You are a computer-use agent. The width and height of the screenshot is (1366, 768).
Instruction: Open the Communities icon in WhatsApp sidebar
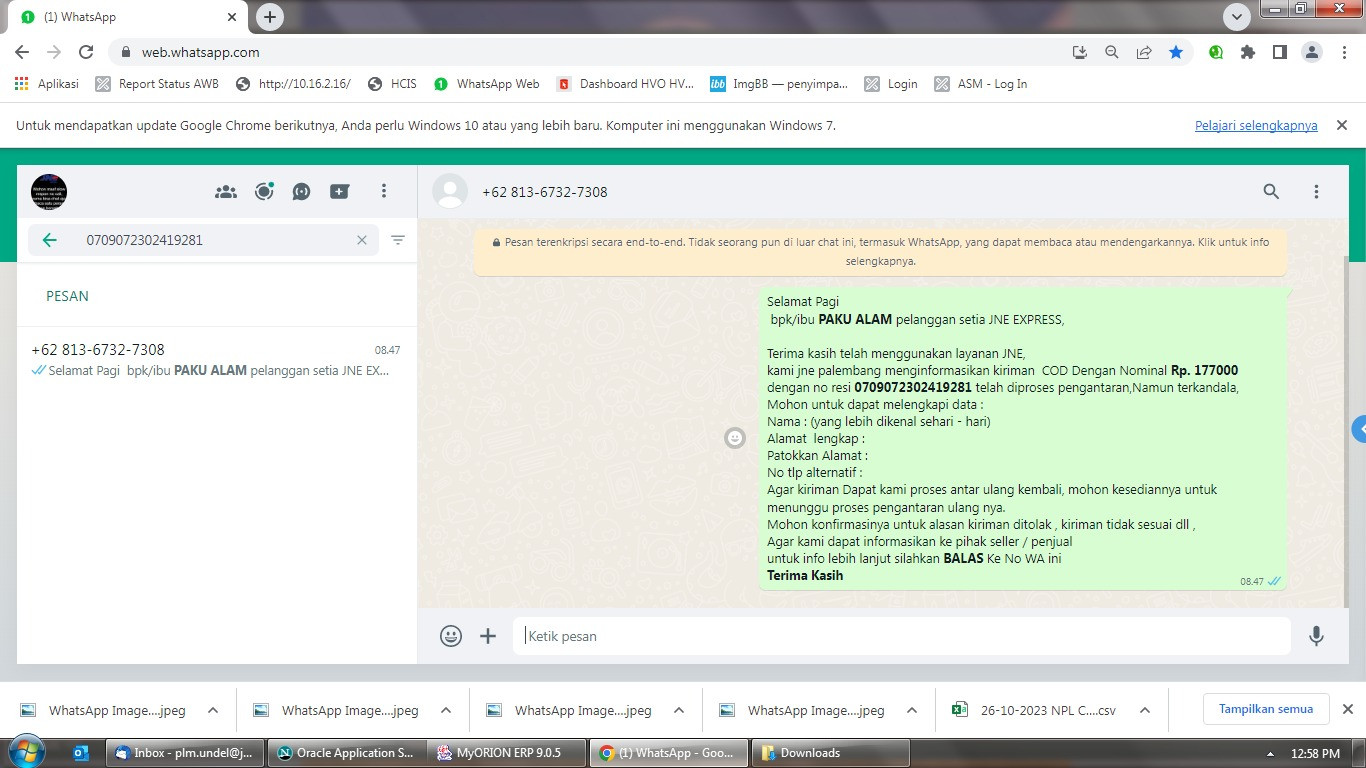(226, 191)
